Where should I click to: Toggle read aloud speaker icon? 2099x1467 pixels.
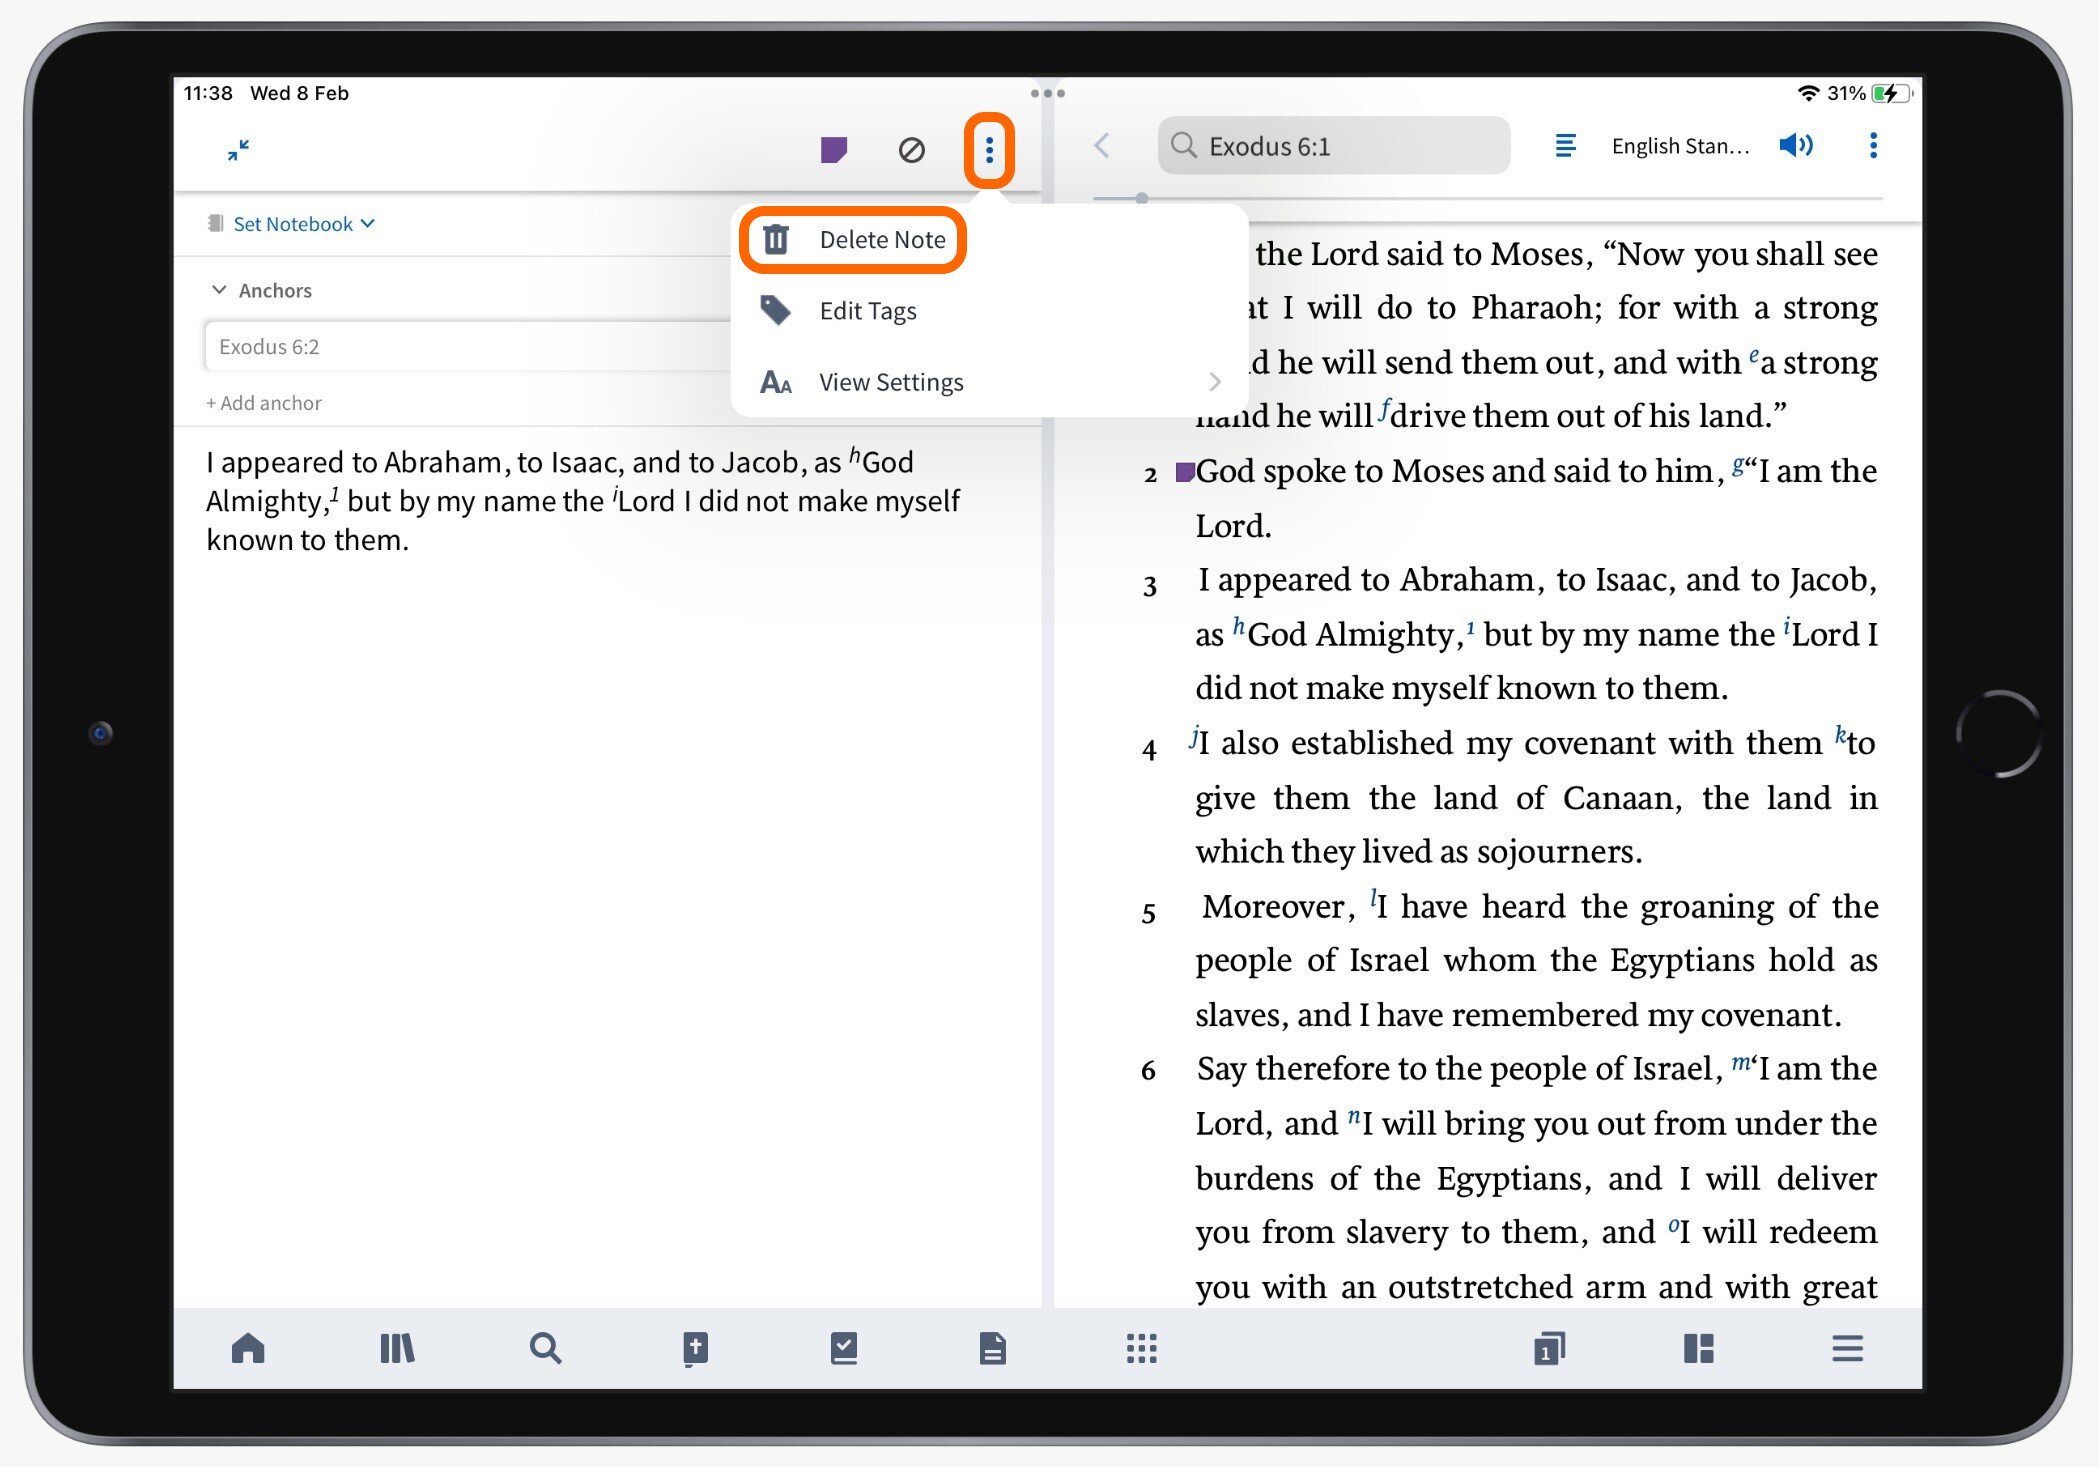1796,146
